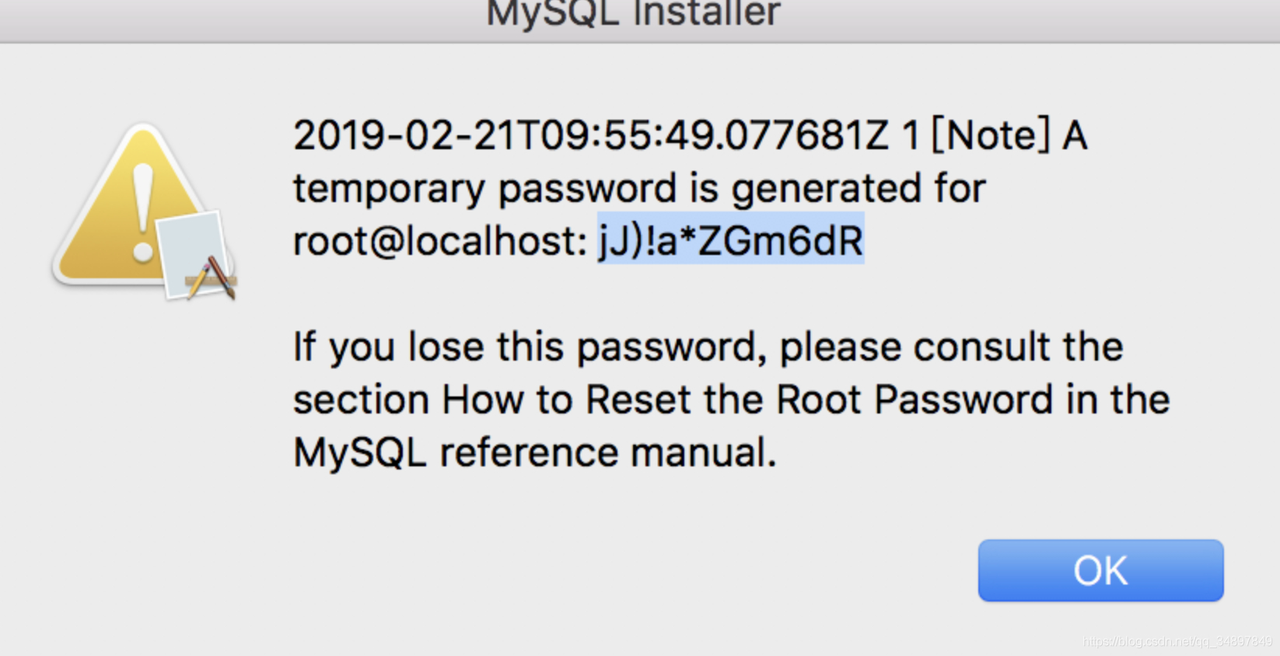
Task: Click the highlighted temporary password jJ)!a*ZGm6dR
Action: click(731, 242)
